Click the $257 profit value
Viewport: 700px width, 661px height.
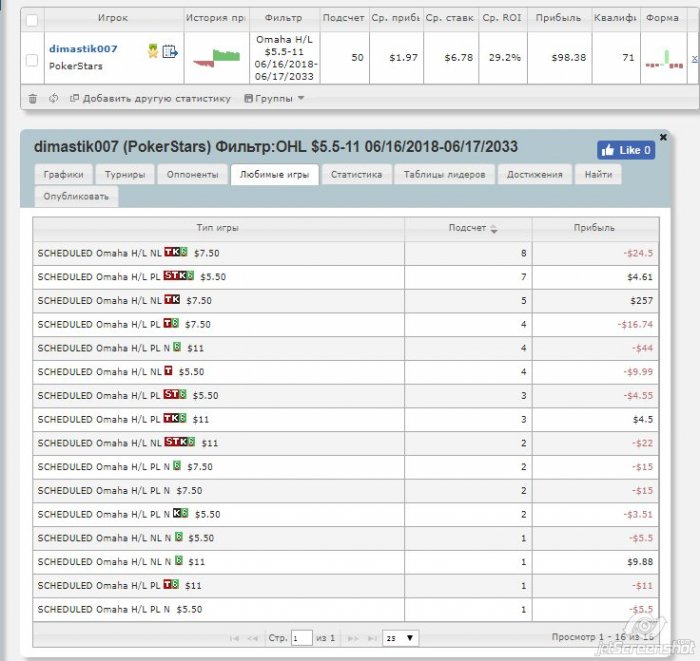[642, 301]
